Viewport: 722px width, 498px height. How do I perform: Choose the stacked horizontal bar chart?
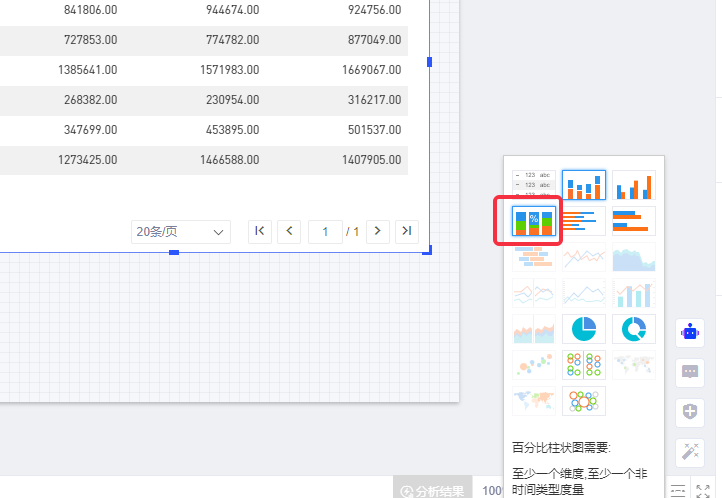click(634, 219)
